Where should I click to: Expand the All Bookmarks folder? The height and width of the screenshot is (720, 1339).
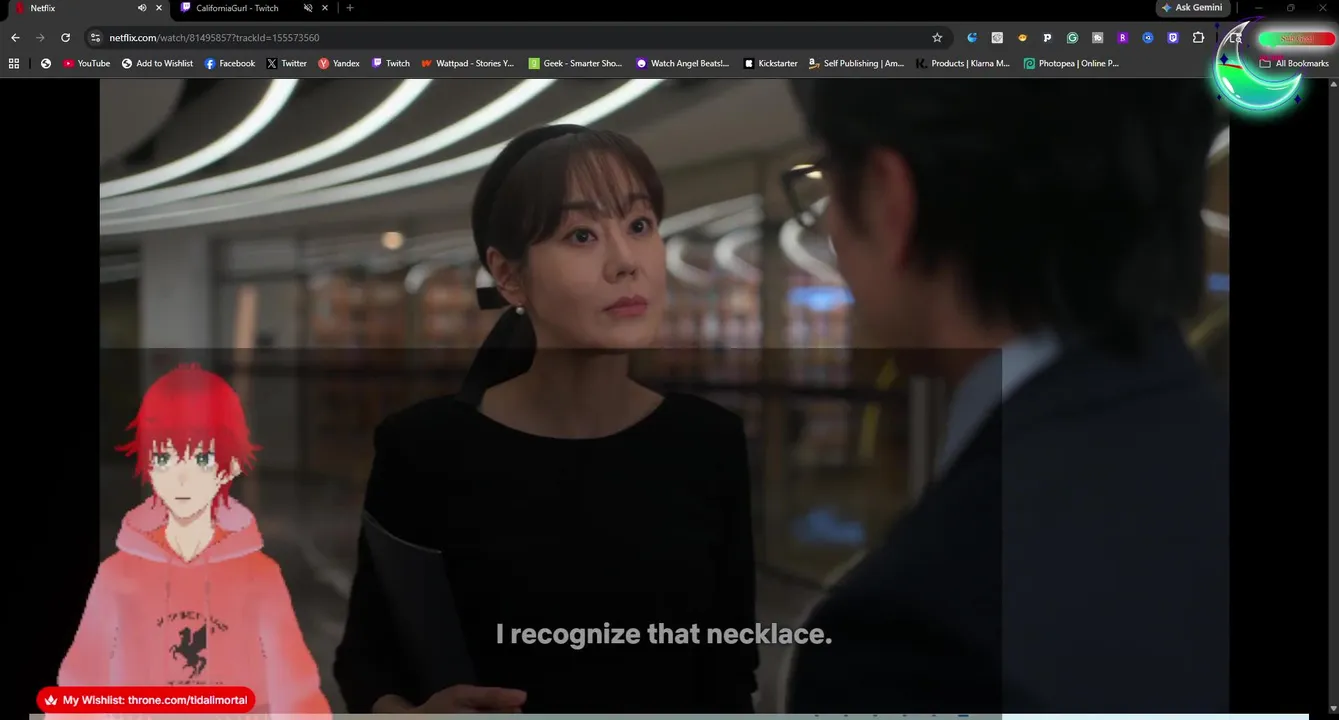coord(1294,63)
